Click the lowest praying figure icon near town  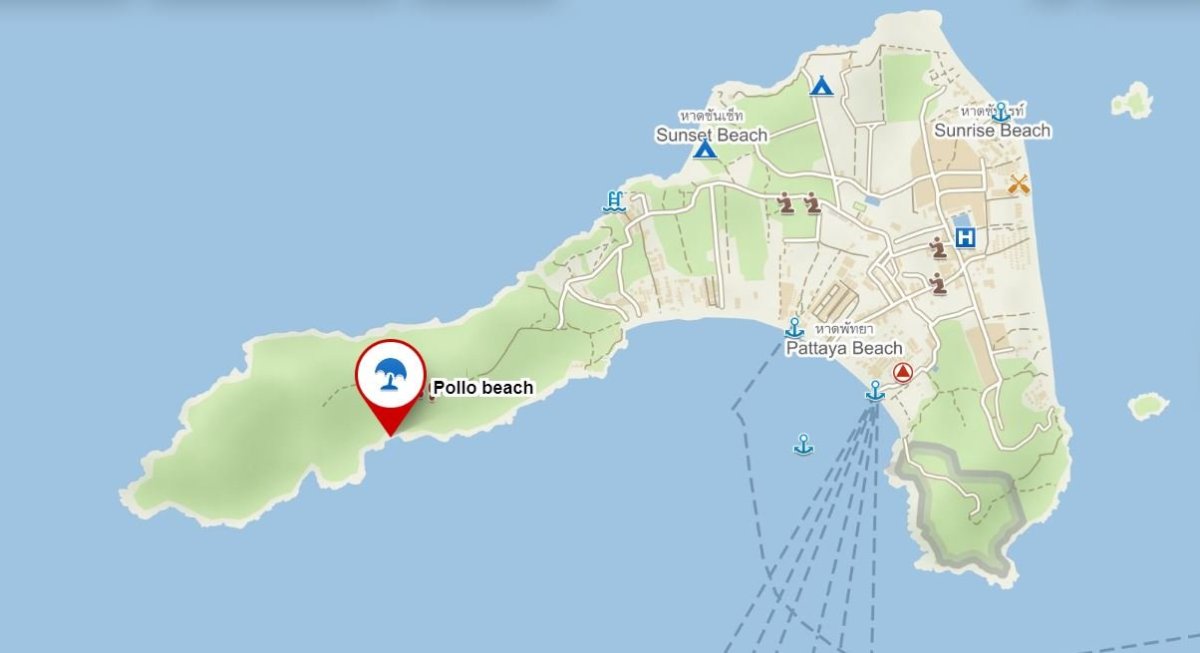[x=937, y=284]
